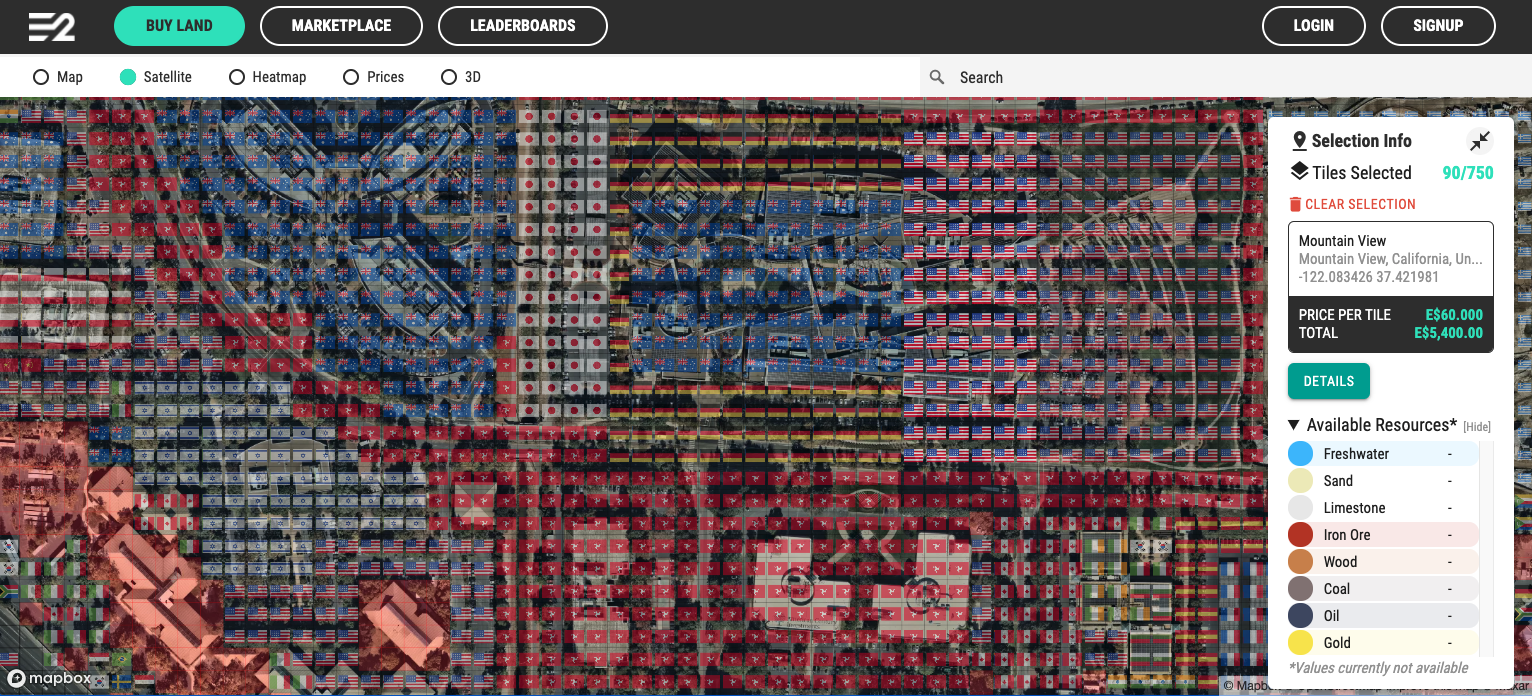Select the Prices view radio button
This screenshot has height=696, width=1532.
350,76
